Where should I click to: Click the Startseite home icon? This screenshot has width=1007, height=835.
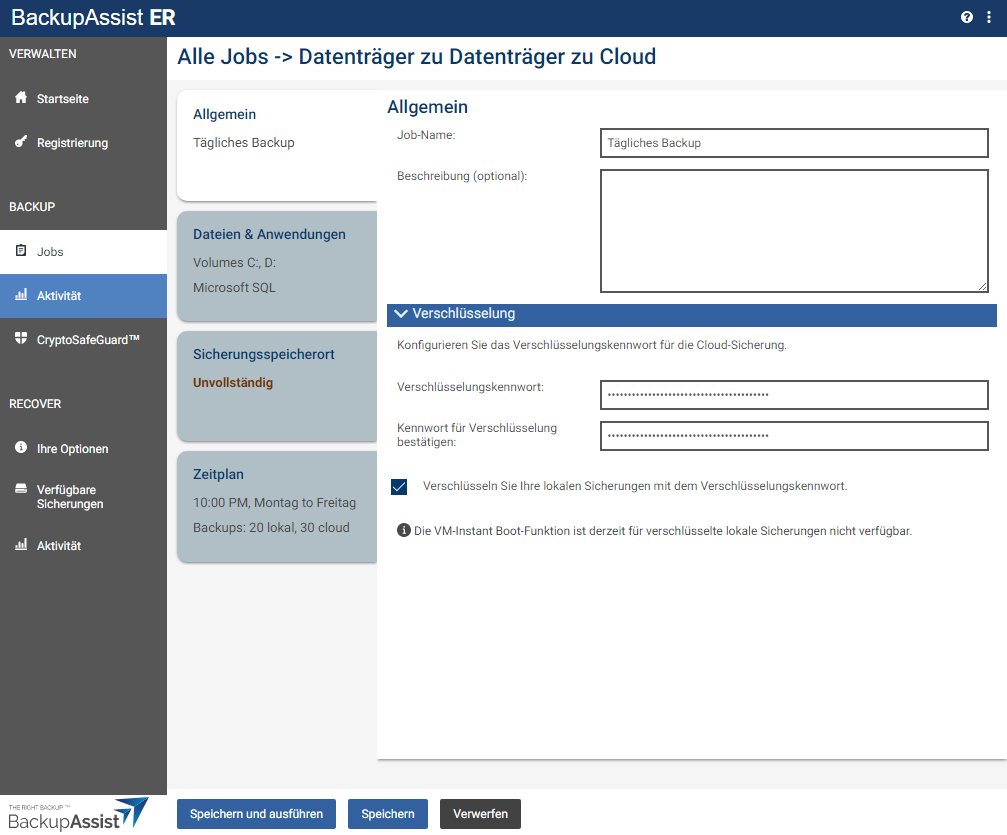(x=21, y=98)
